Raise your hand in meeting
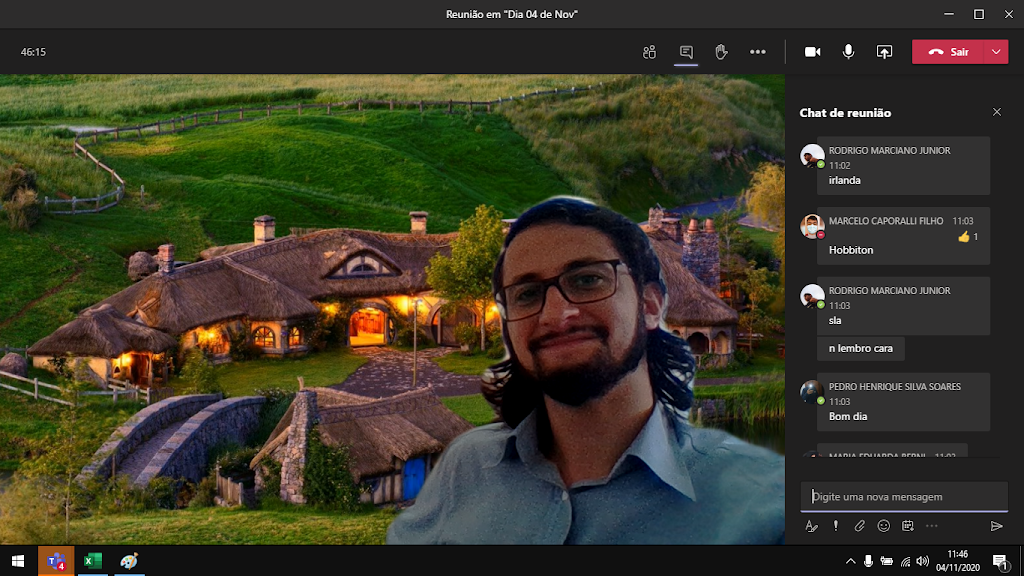The height and width of the screenshot is (576, 1024). 721,52
